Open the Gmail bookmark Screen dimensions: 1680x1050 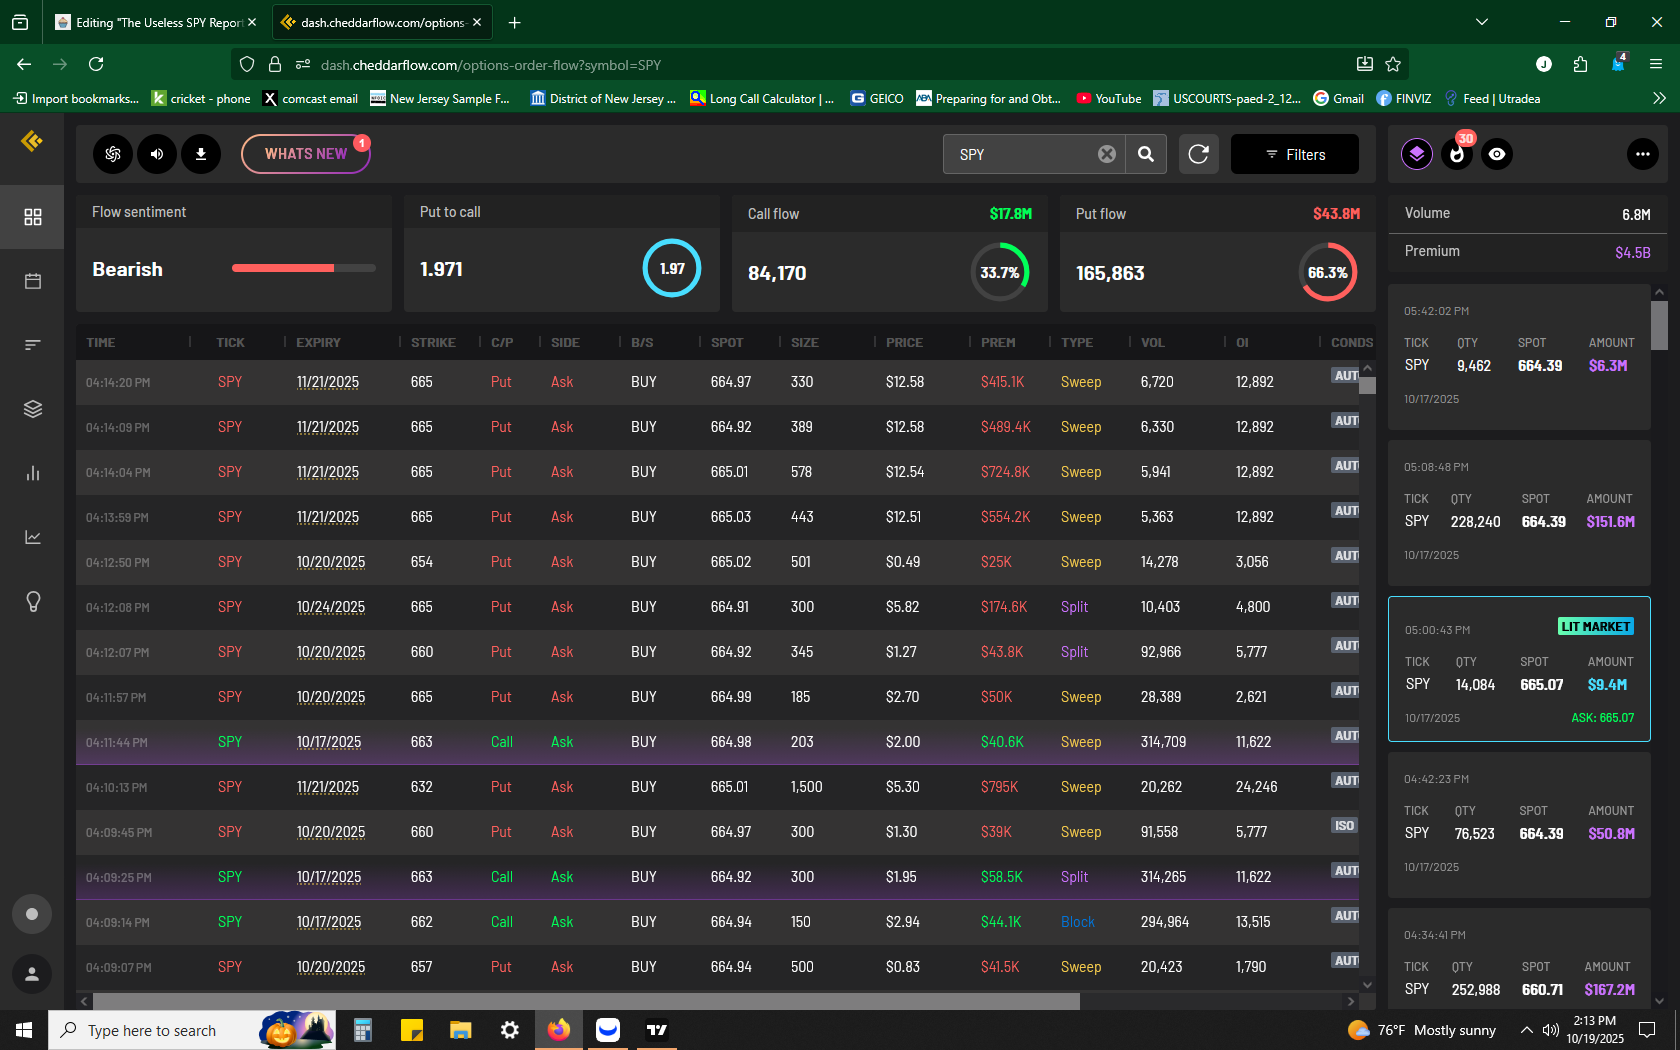(1339, 98)
